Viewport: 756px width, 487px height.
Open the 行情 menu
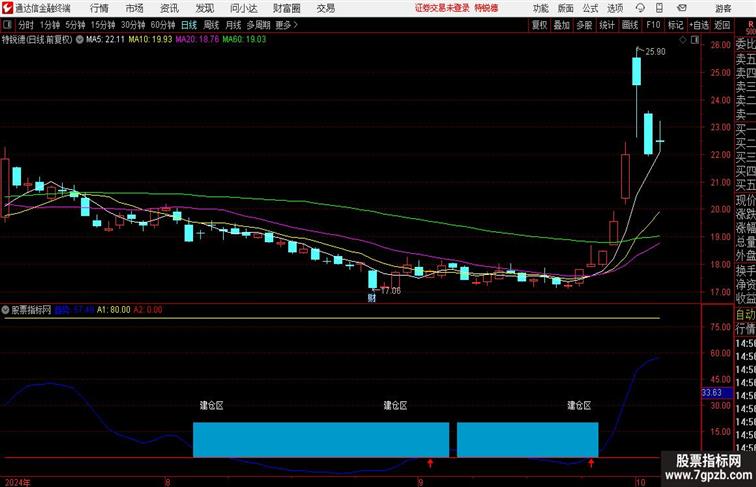click(99, 8)
